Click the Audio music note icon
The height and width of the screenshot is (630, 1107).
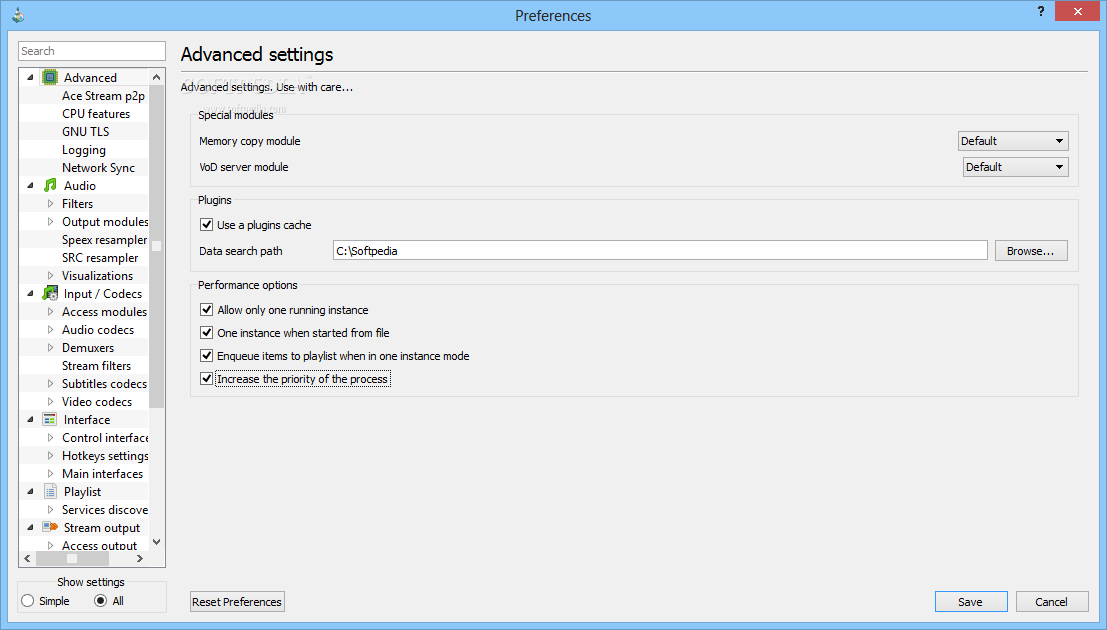(50, 185)
